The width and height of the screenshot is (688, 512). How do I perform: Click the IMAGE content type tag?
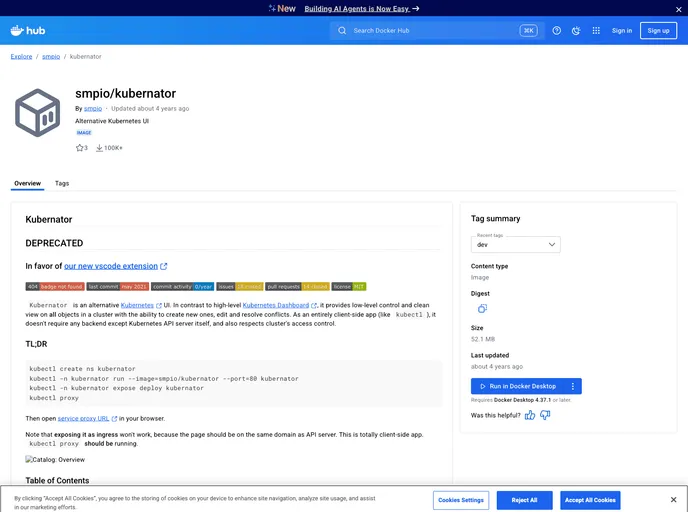(x=84, y=132)
